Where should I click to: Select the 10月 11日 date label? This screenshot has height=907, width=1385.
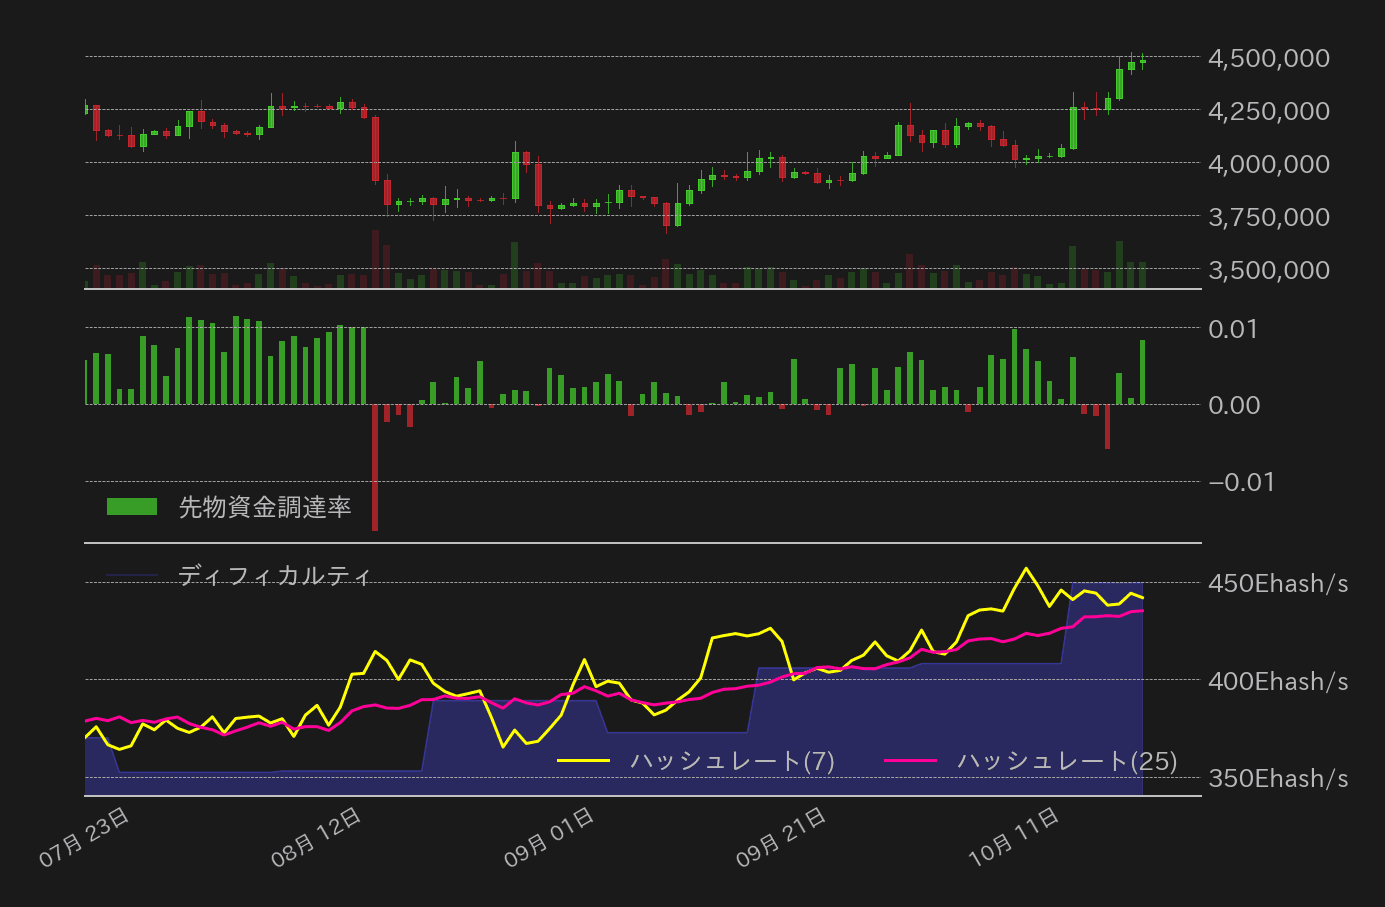click(x=1013, y=837)
